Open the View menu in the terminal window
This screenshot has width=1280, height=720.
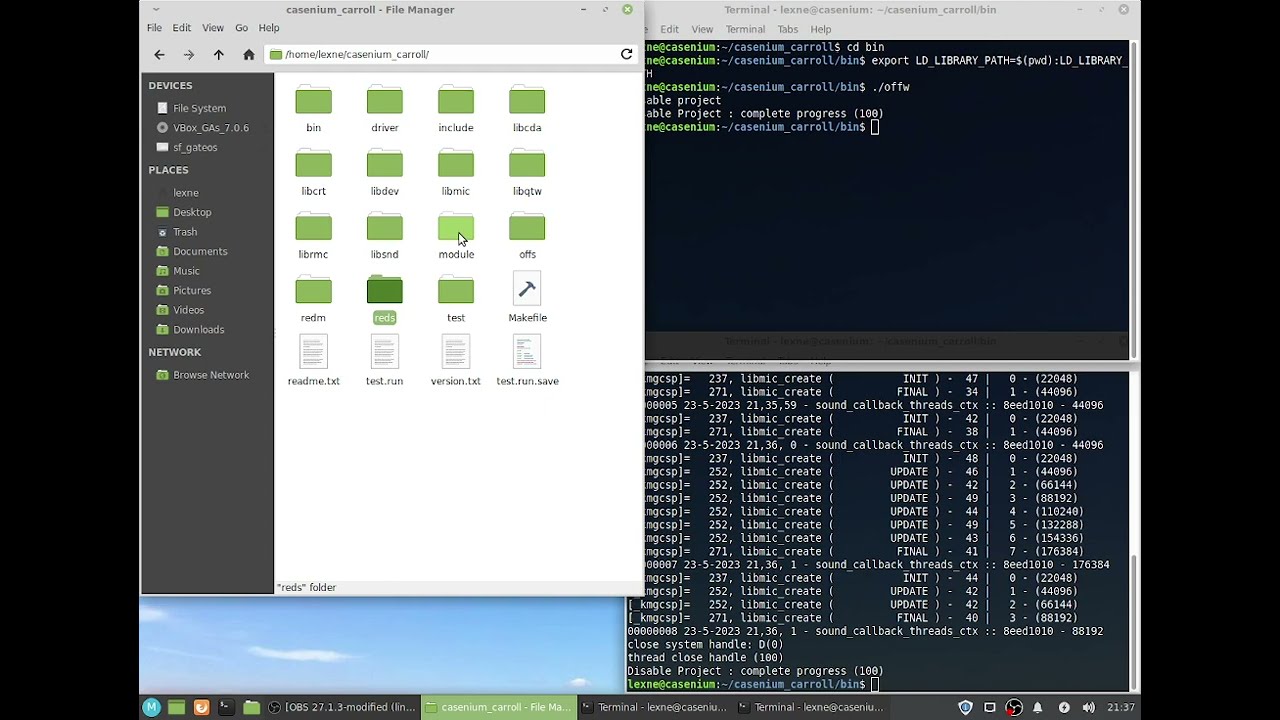tap(702, 29)
